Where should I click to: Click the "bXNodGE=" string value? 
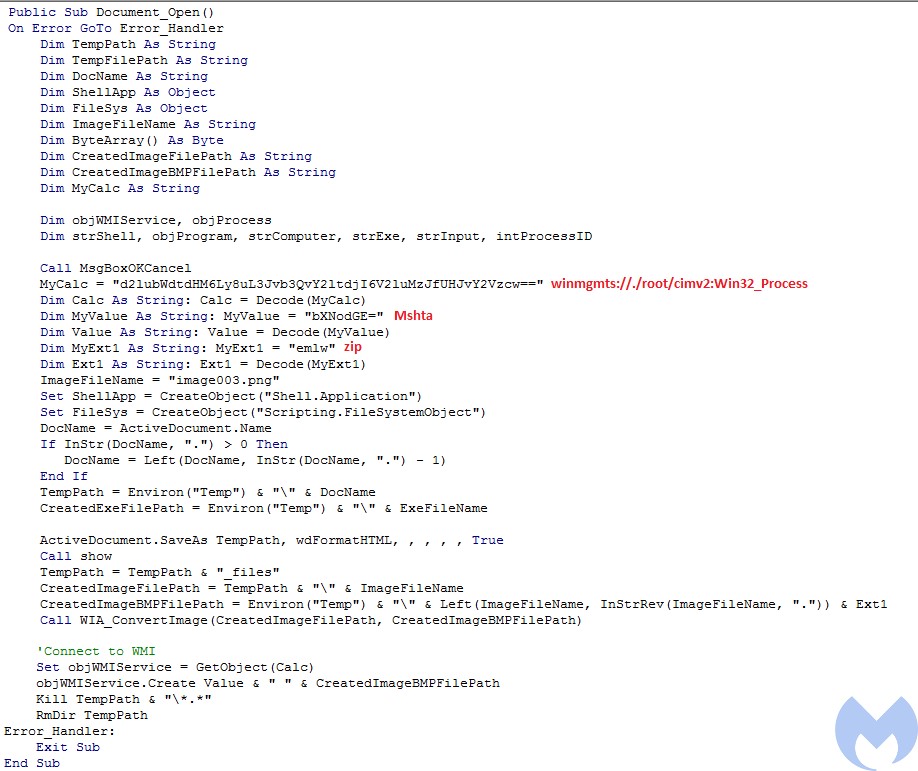344,316
